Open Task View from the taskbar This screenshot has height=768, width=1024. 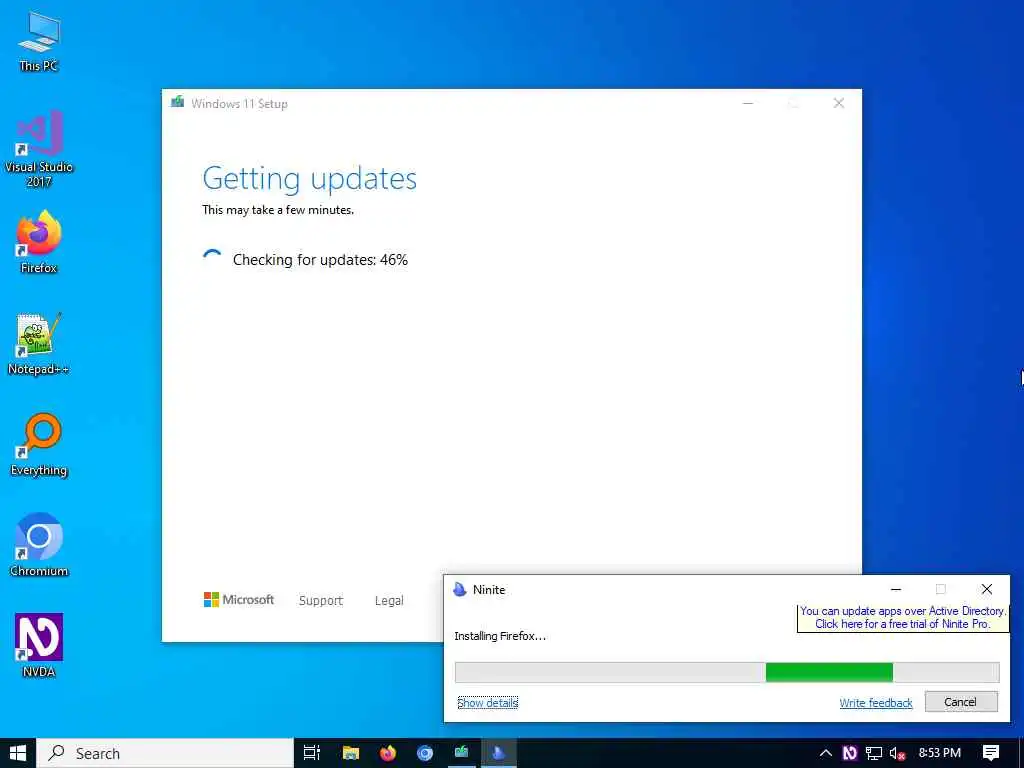[312, 753]
